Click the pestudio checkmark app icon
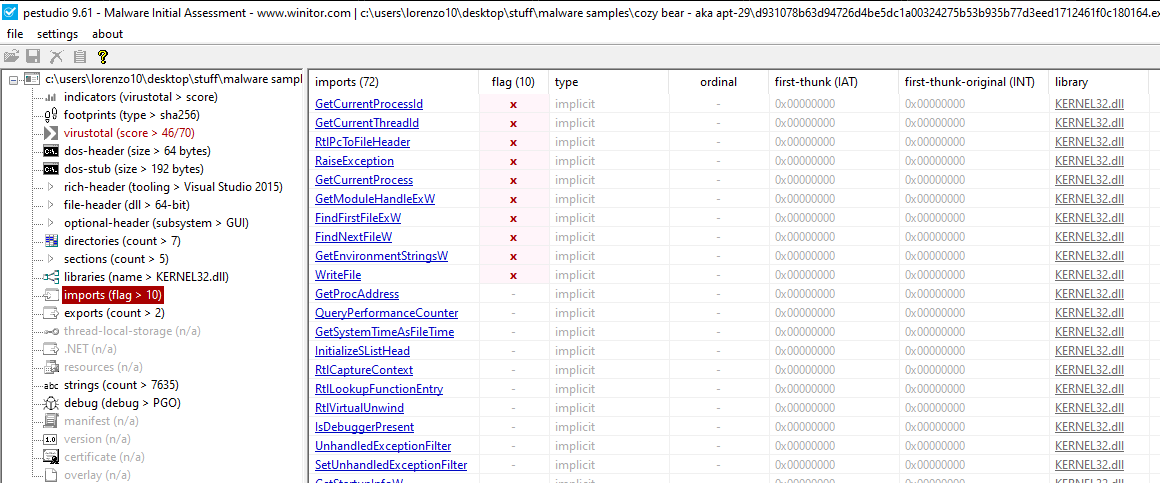 (x=10, y=13)
